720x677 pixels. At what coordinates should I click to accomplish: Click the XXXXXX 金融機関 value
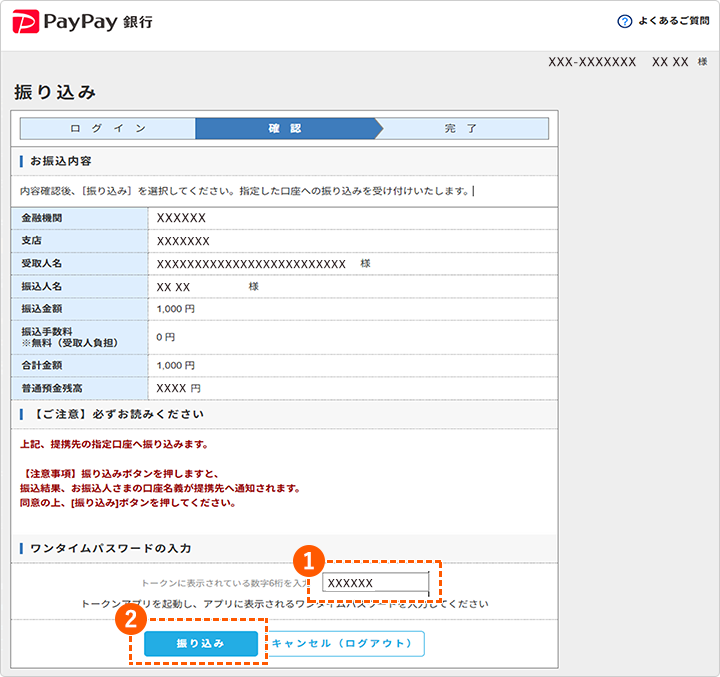181,218
